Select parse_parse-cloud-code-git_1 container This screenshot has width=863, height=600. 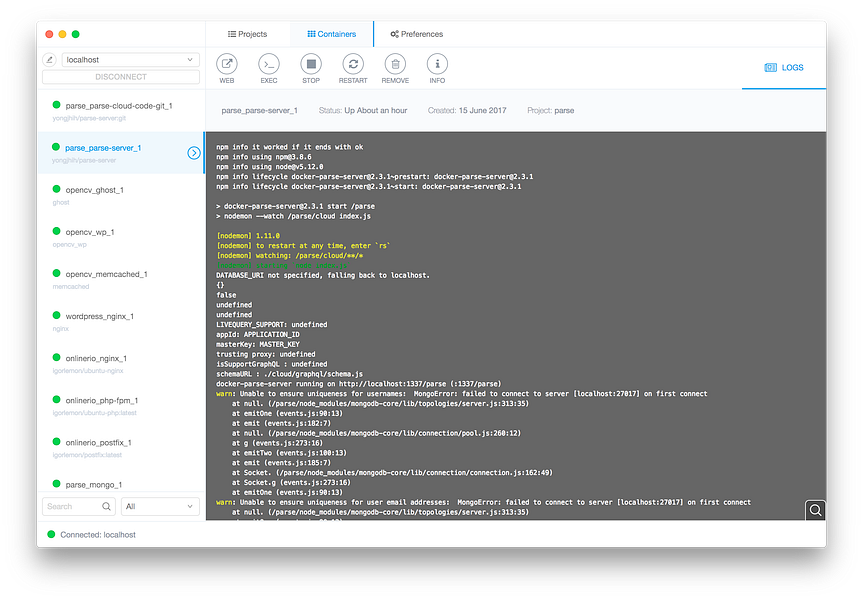pyautogui.click(x=121, y=111)
